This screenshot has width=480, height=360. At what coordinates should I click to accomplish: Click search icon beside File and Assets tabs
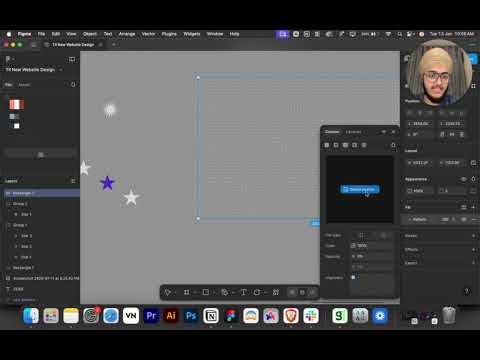73,85
